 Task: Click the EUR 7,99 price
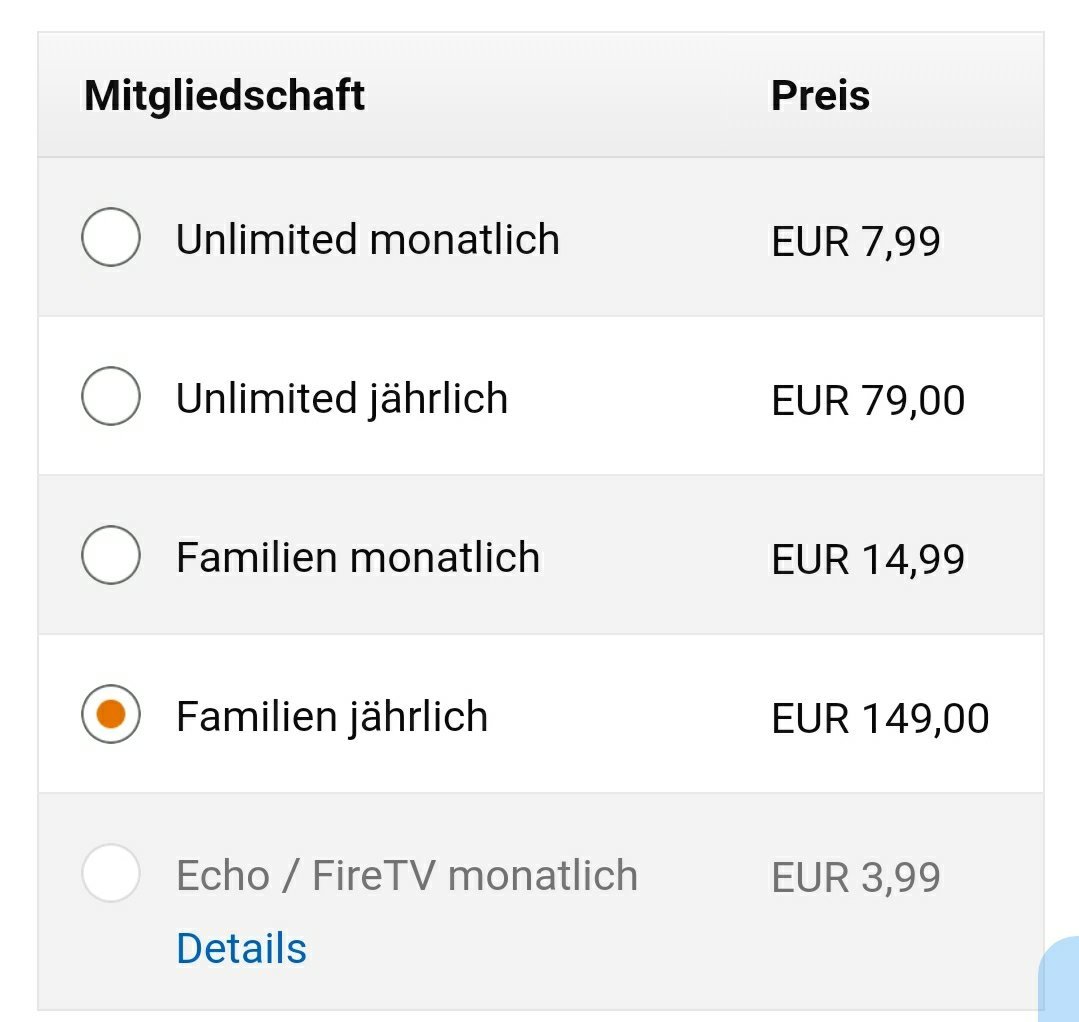tap(855, 242)
